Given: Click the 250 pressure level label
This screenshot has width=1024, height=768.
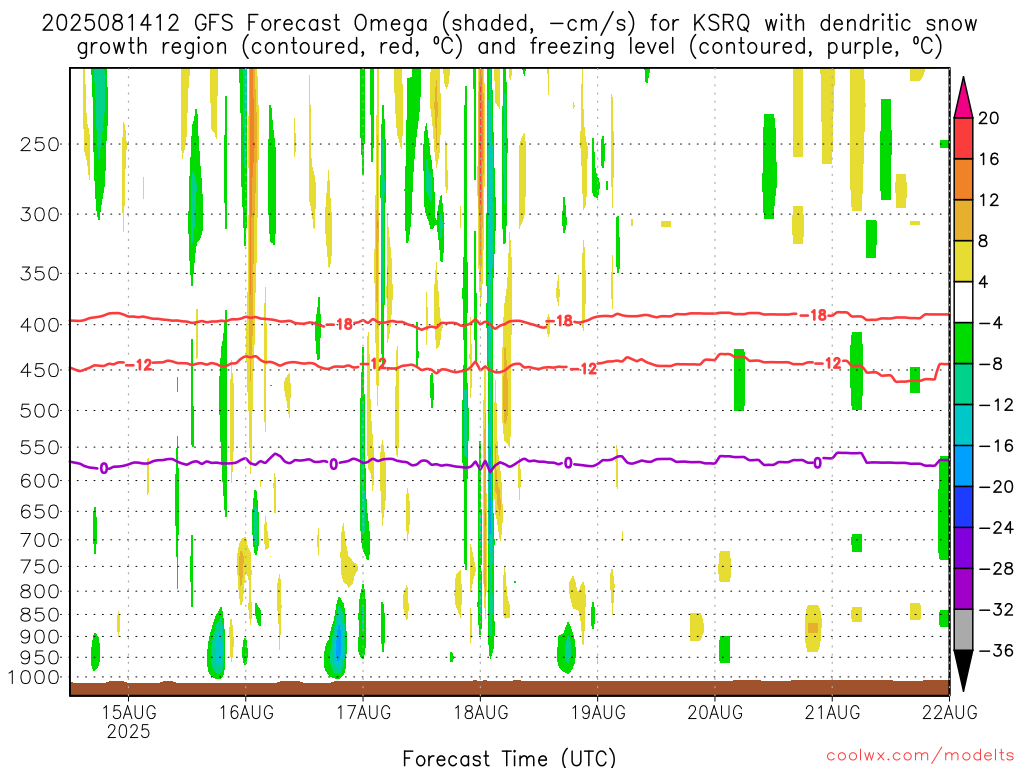Looking at the screenshot, I should click(40, 144).
